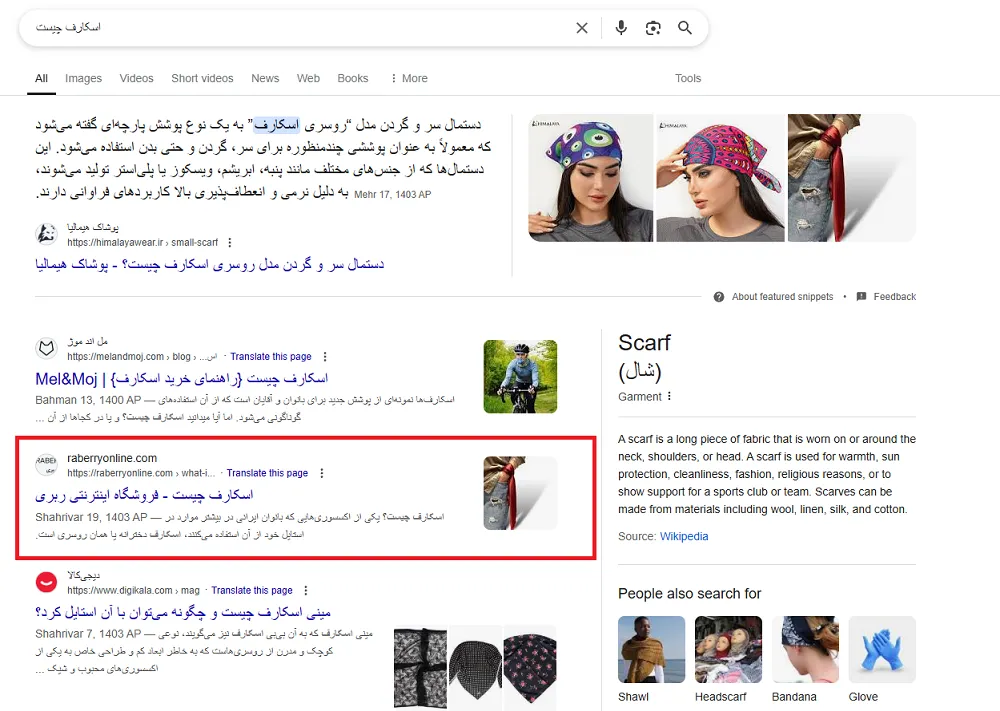Select the Books tab
Screen dimensions: 1000x711
point(353,78)
